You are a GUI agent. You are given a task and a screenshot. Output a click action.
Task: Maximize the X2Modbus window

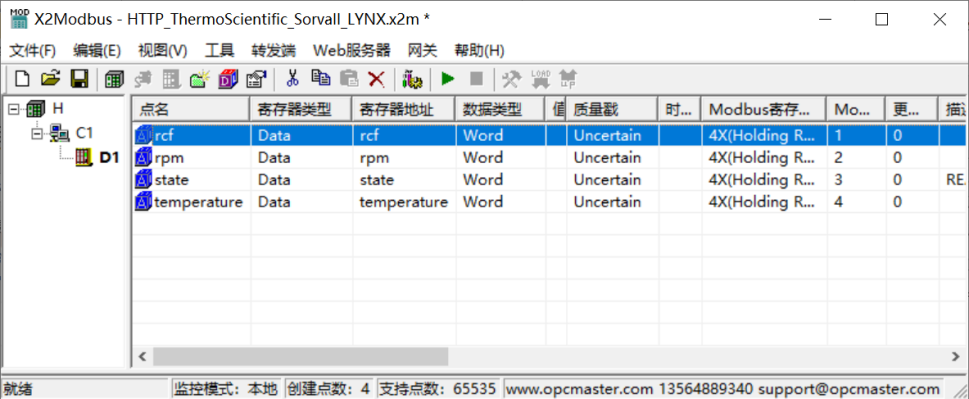(x=882, y=19)
